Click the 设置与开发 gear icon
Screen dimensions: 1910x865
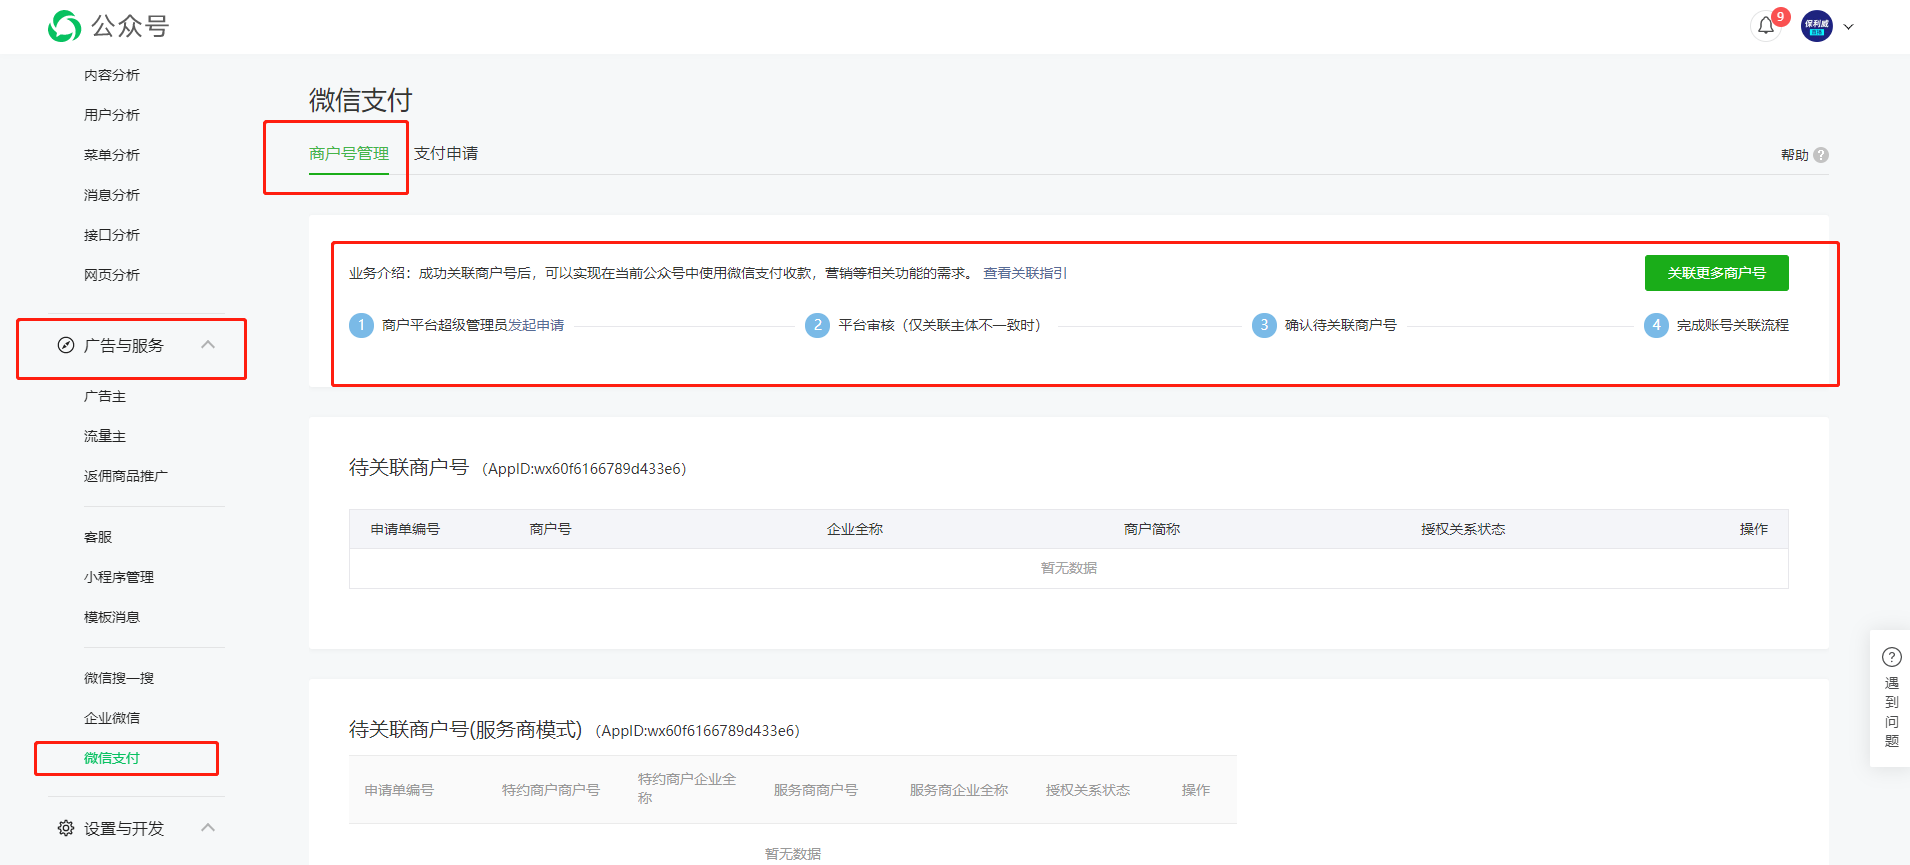pos(66,828)
